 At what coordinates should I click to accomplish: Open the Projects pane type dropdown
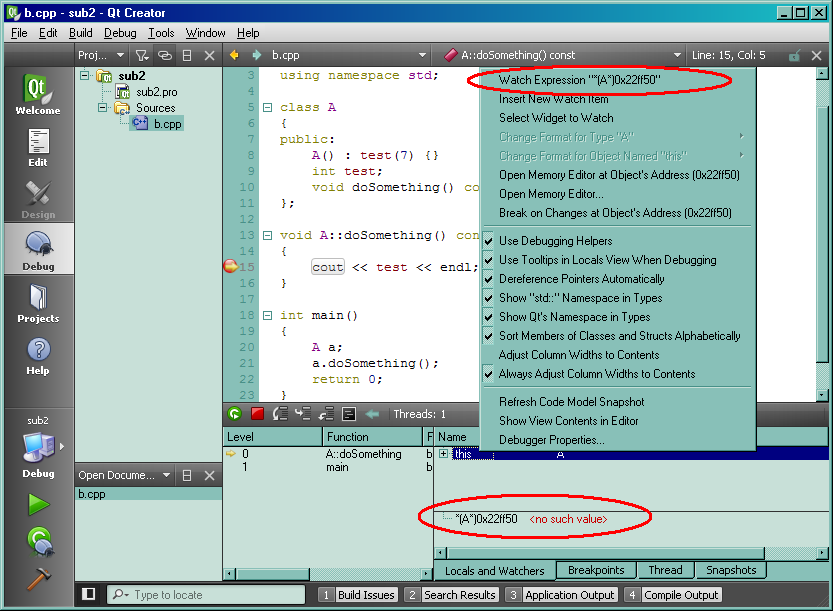(101, 55)
